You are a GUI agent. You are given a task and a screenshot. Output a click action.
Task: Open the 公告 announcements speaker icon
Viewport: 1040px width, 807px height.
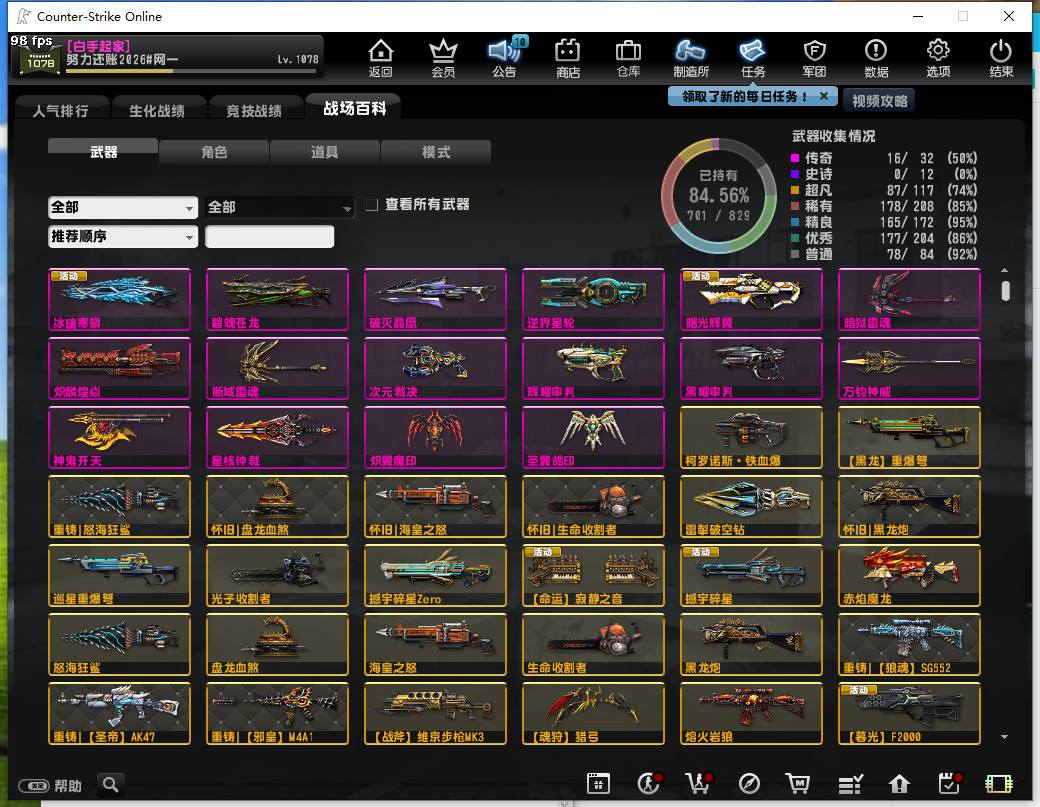(x=505, y=58)
